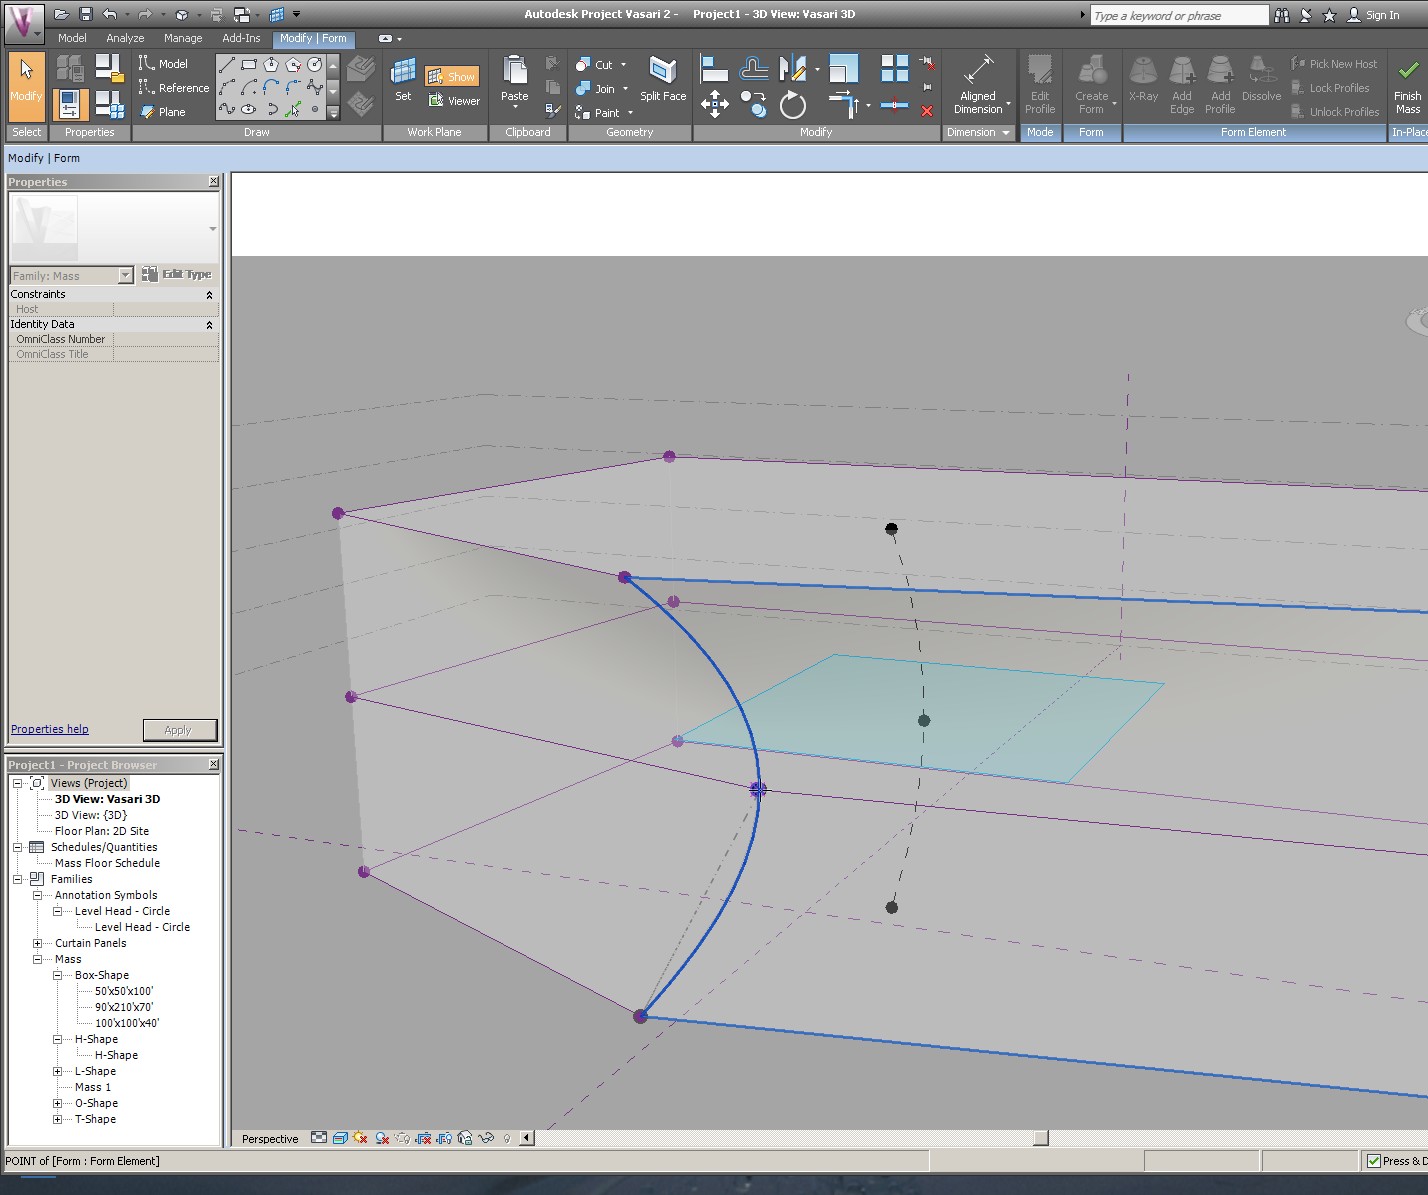Click the keyword search input field
The height and width of the screenshot is (1195, 1428).
click(x=1178, y=15)
